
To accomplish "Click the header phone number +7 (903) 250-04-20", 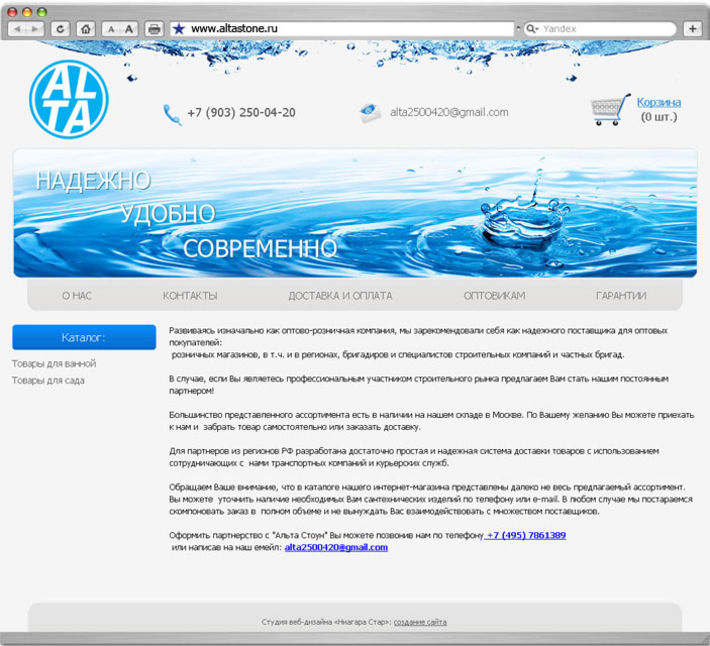I will coord(241,112).
